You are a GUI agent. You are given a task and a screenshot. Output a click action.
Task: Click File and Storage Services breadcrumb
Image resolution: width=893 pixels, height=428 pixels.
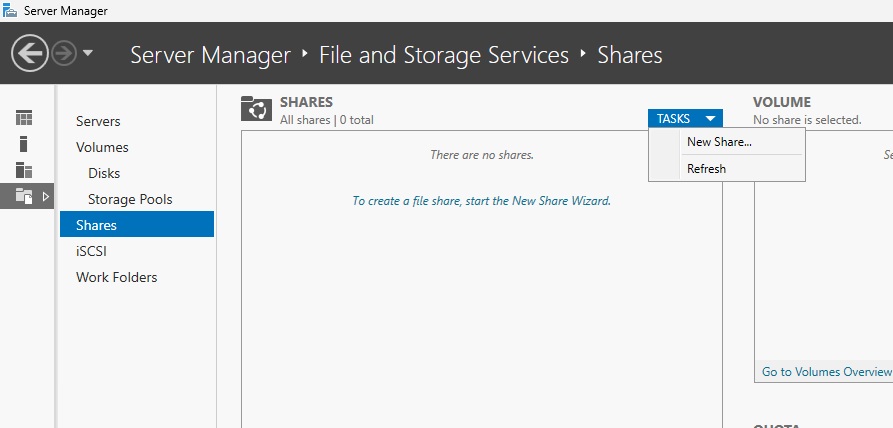tap(444, 55)
